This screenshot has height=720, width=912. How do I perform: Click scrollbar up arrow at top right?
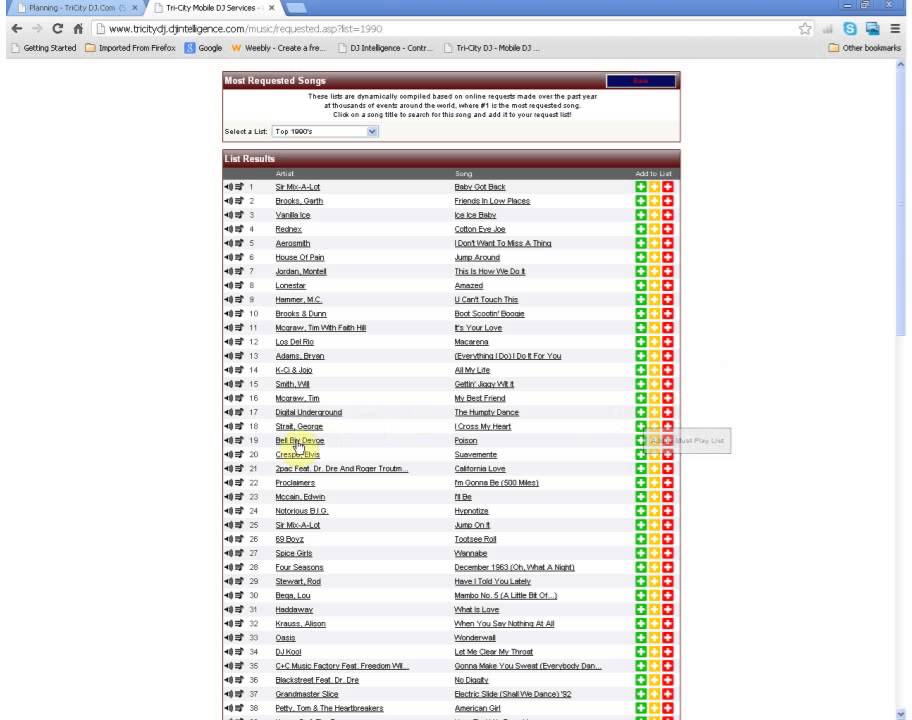901,65
